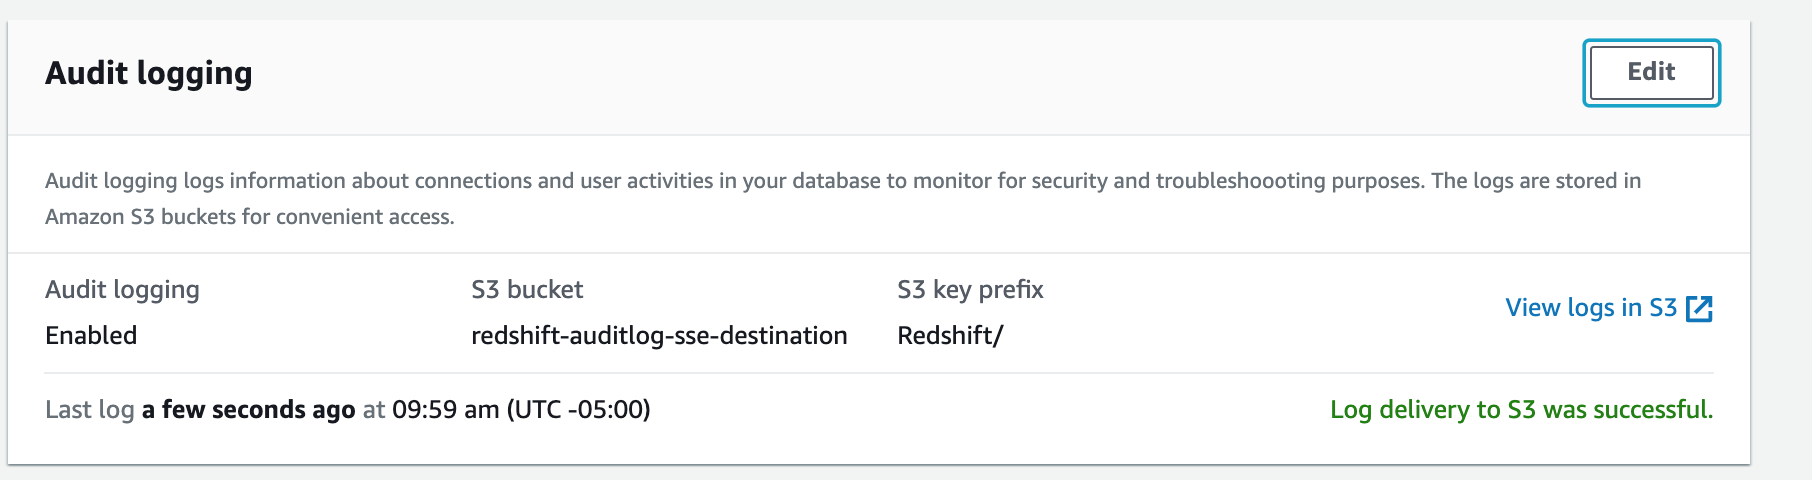Click the Audit logging panel heading
The width and height of the screenshot is (1812, 480).
(149, 73)
